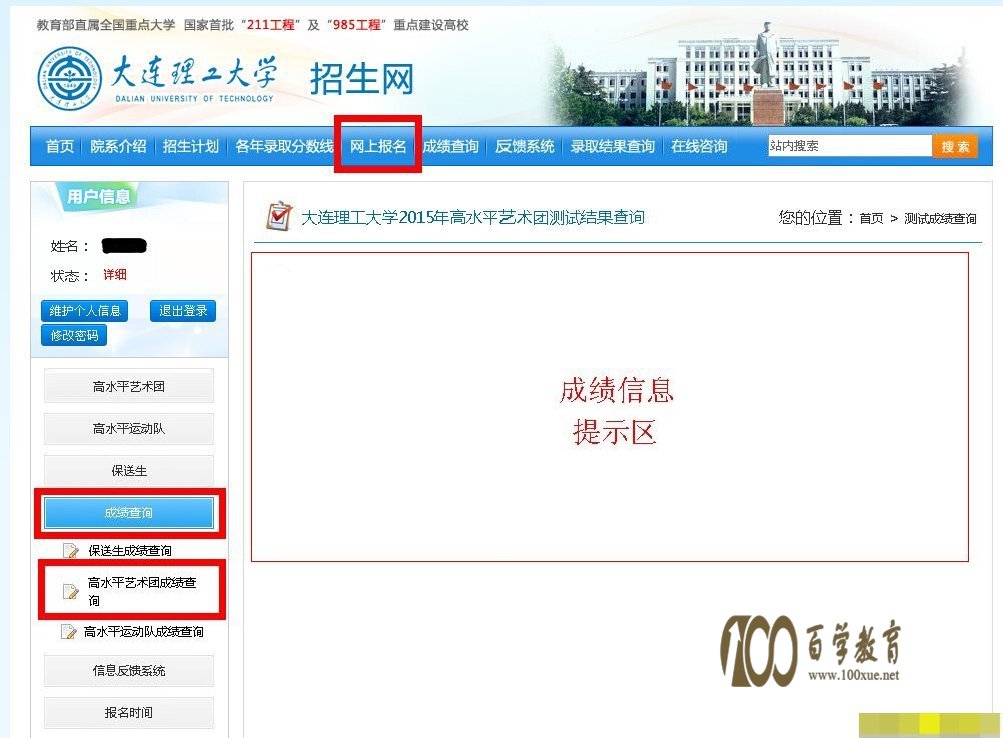This screenshot has height=738, width=1003.
Task: Click the Dalian University of Technology logo emblem
Action: [x=69, y=79]
